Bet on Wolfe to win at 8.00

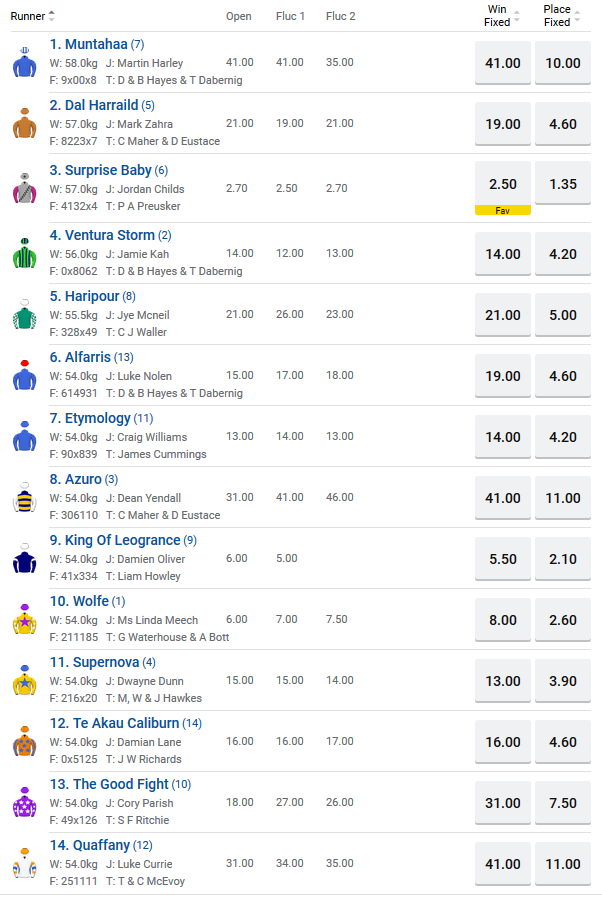point(502,620)
